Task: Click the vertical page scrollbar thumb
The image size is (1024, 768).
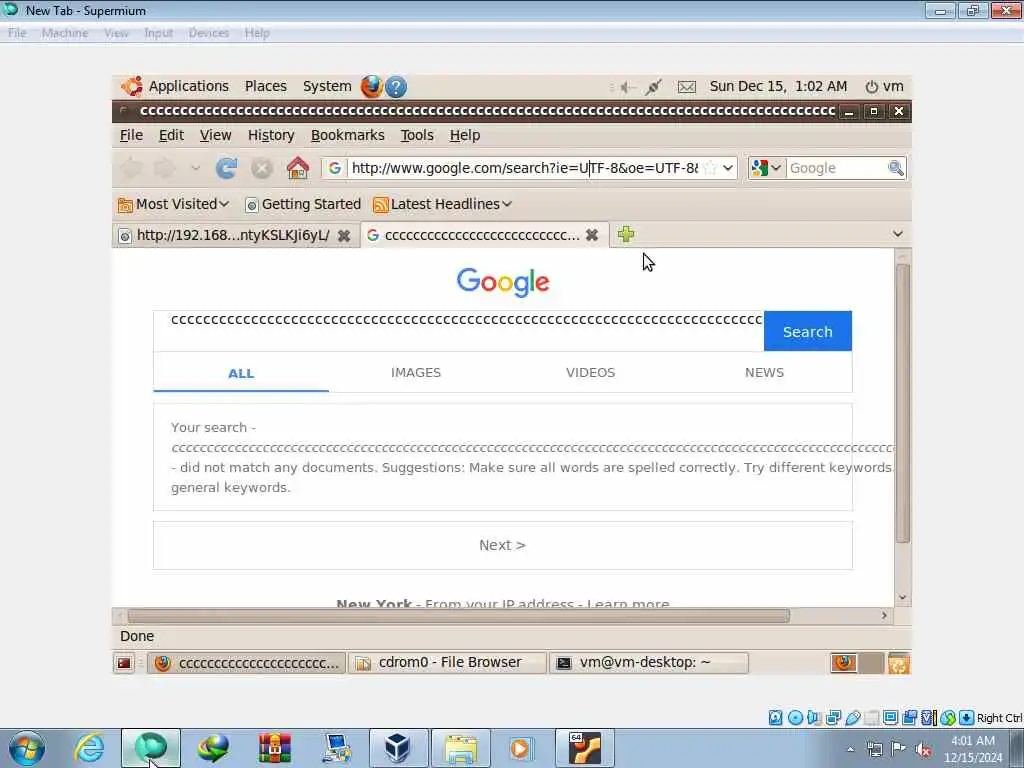Action: click(903, 403)
